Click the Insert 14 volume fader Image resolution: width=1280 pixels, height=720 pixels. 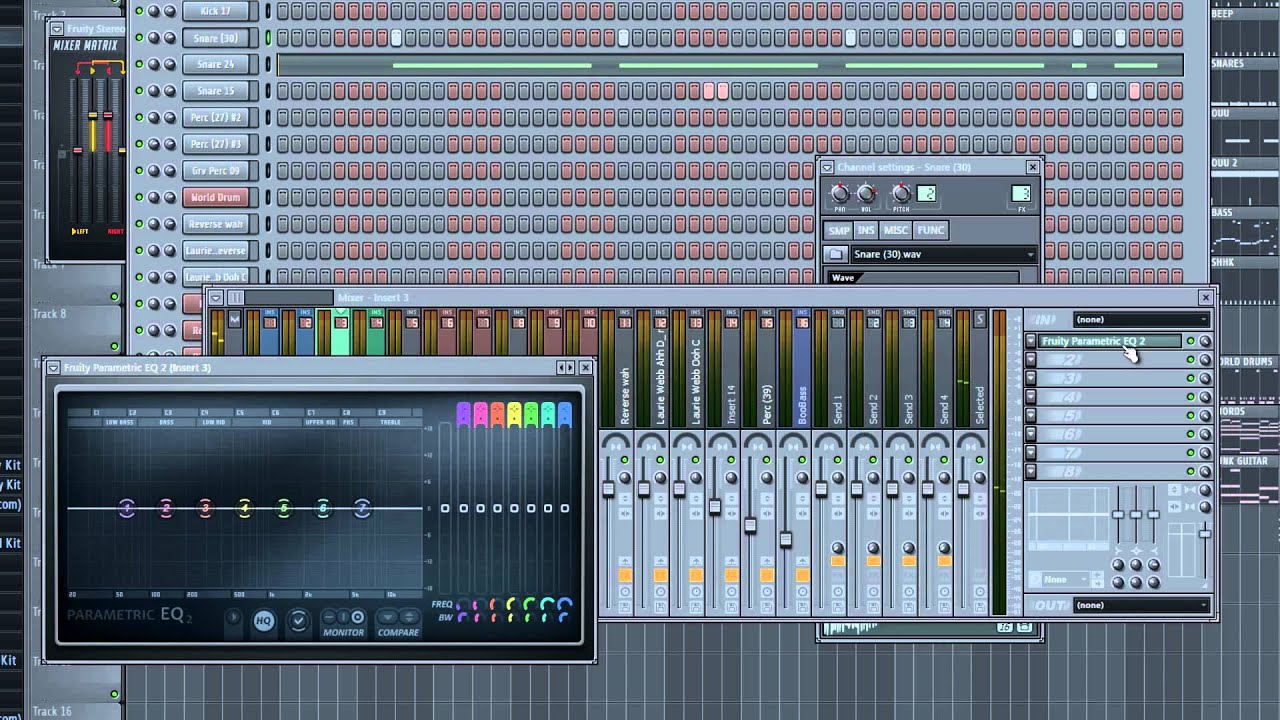tap(714, 507)
